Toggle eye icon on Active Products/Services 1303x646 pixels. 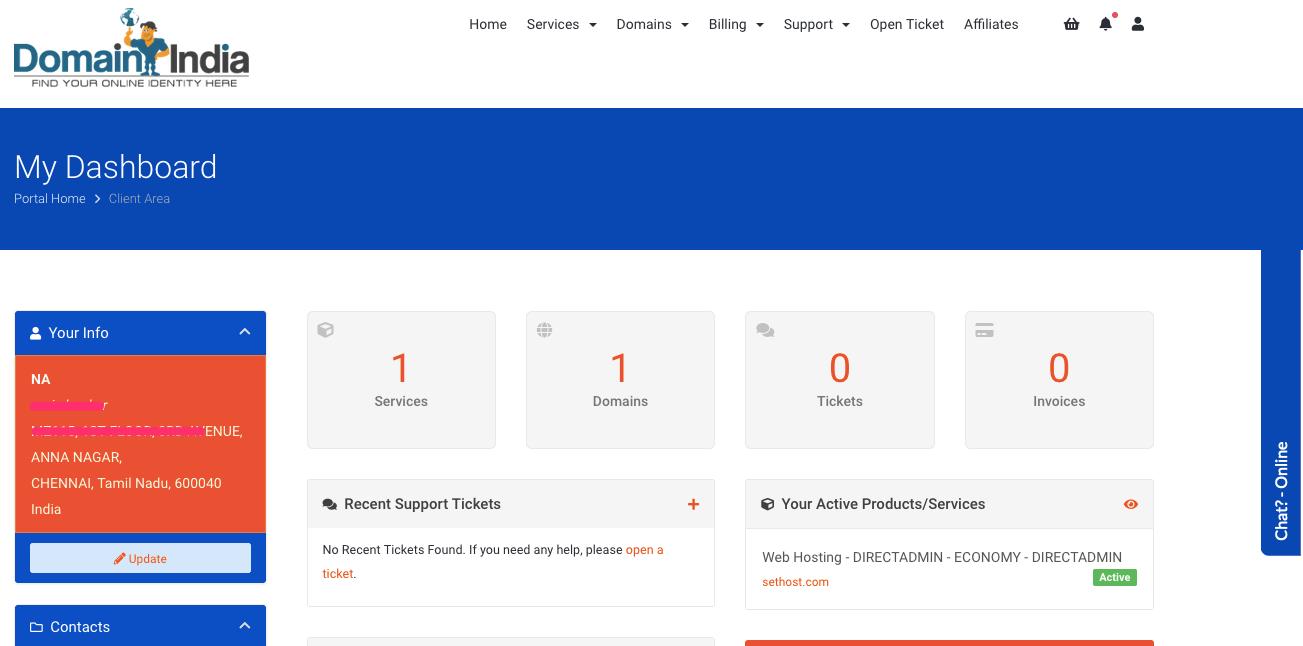(1131, 505)
